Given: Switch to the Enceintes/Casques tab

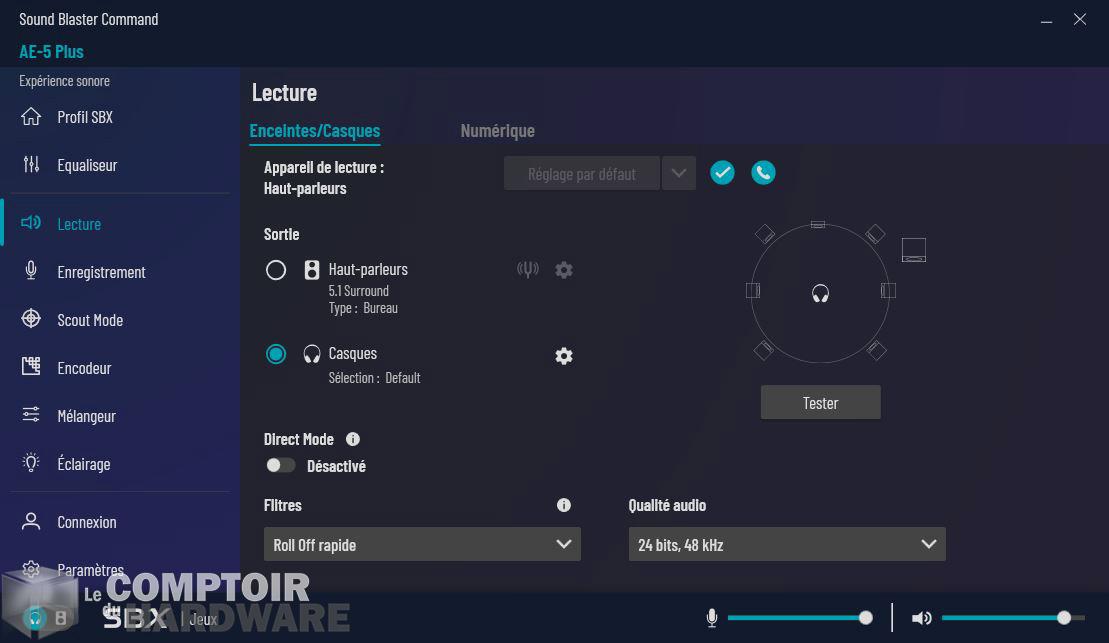Looking at the screenshot, I should [315, 131].
